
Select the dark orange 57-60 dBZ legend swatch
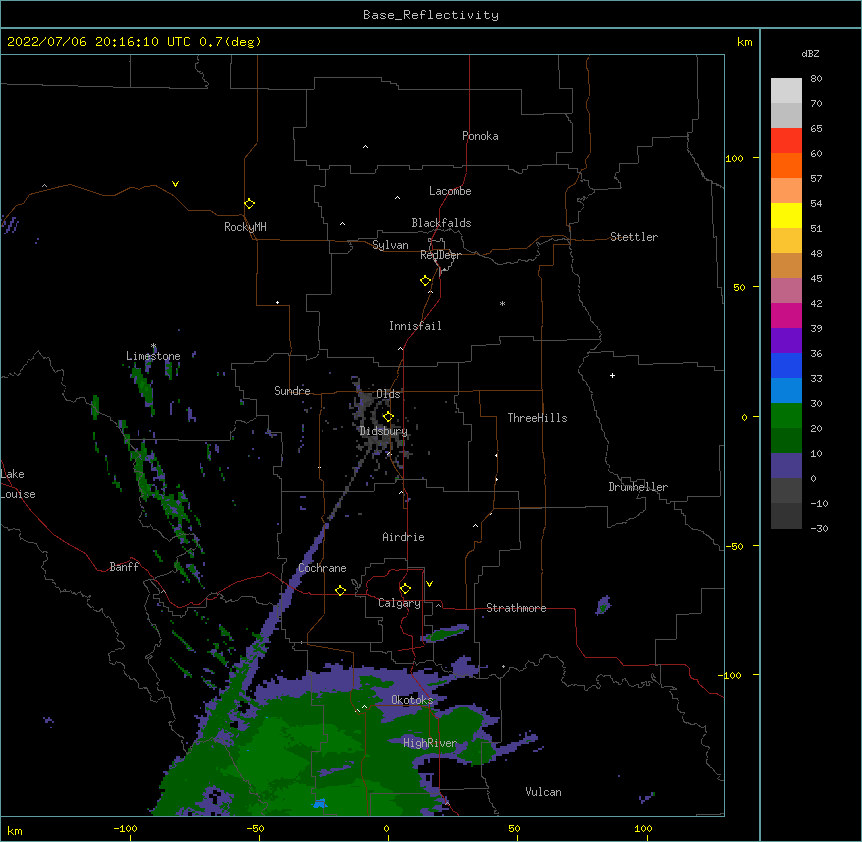coord(786,165)
